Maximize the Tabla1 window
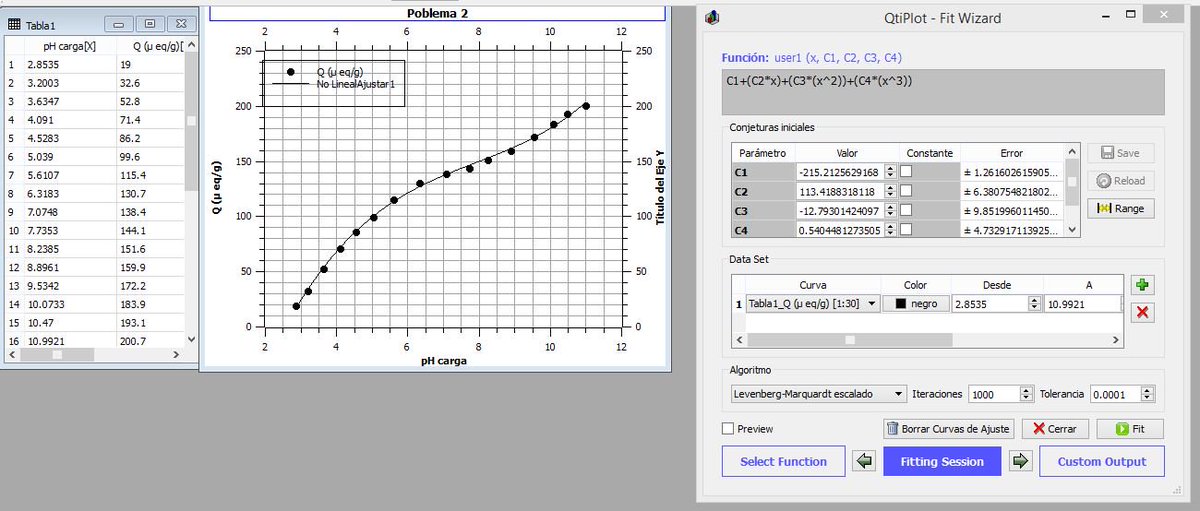Screen dimensions: 1200x511 [x=150, y=23]
